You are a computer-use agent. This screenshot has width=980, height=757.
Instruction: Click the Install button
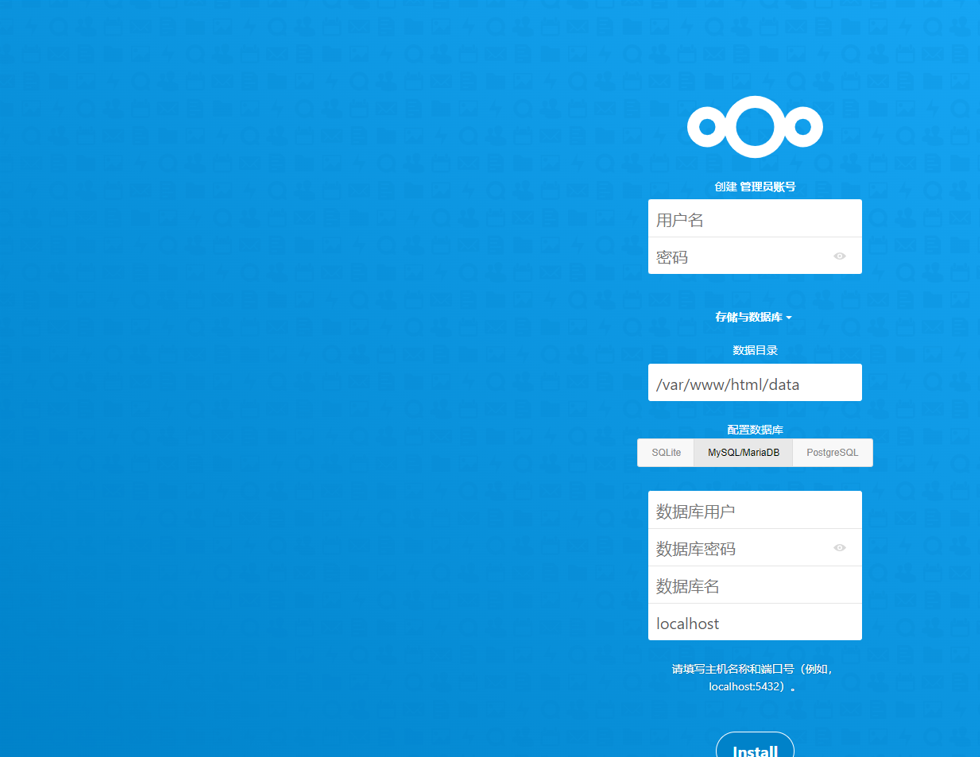click(x=754, y=746)
